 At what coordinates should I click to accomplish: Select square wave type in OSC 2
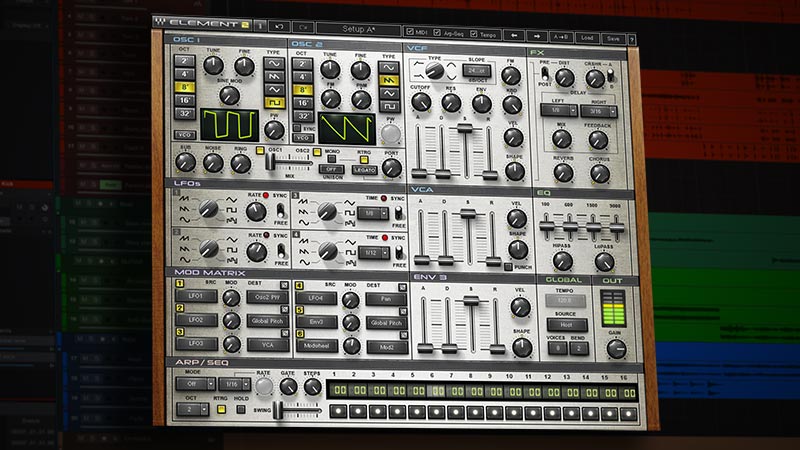389,107
